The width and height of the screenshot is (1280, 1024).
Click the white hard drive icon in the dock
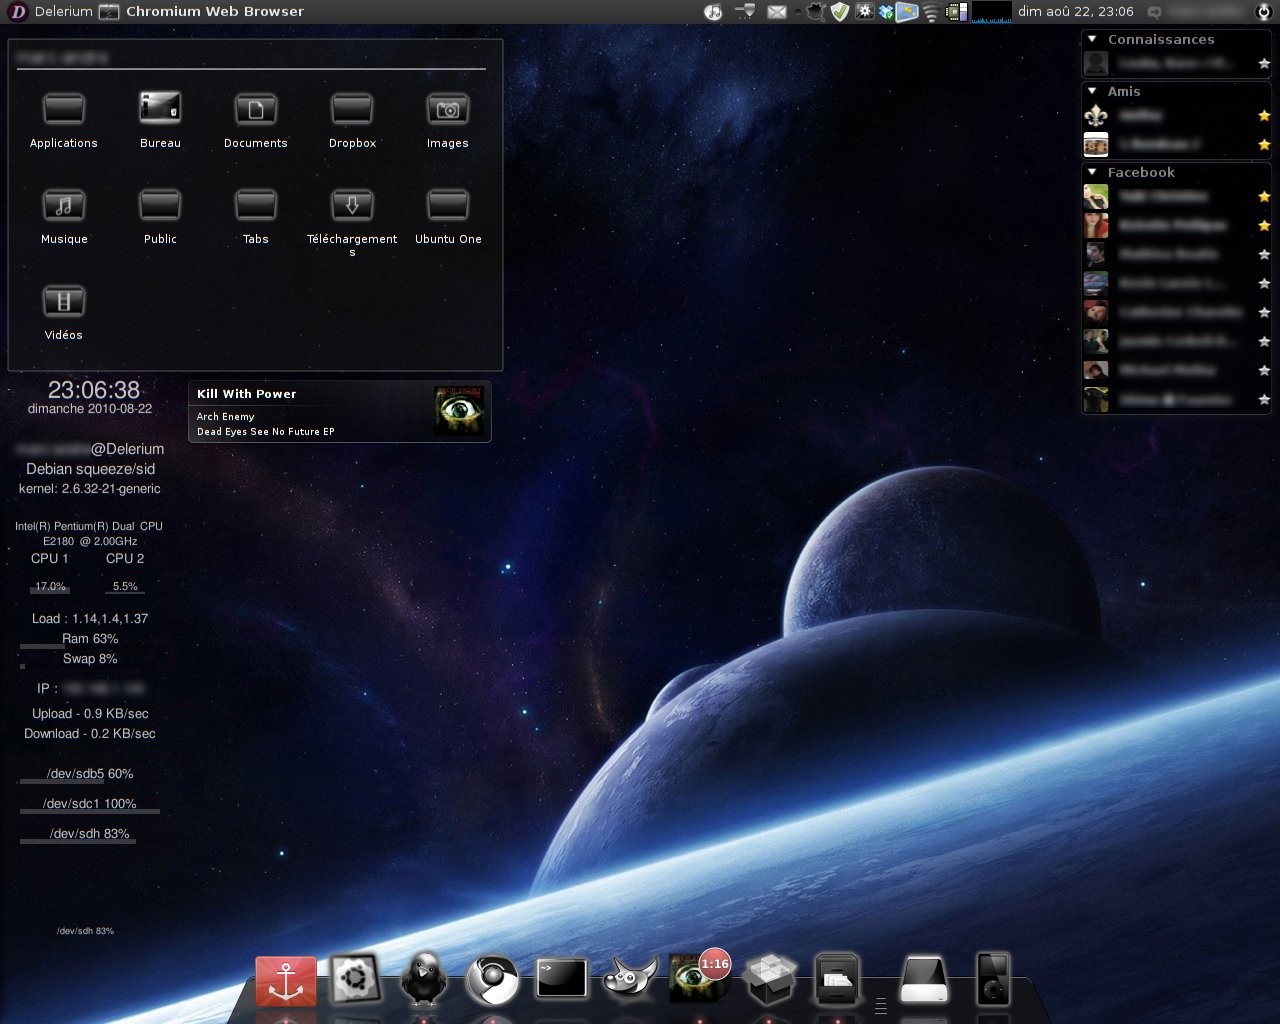pyautogui.click(x=924, y=980)
